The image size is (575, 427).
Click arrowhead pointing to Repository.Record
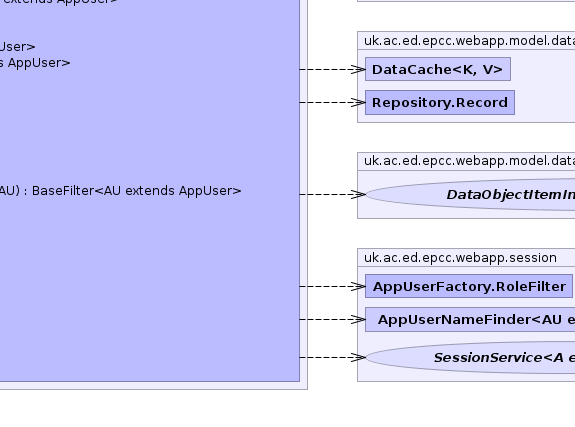(358, 102)
